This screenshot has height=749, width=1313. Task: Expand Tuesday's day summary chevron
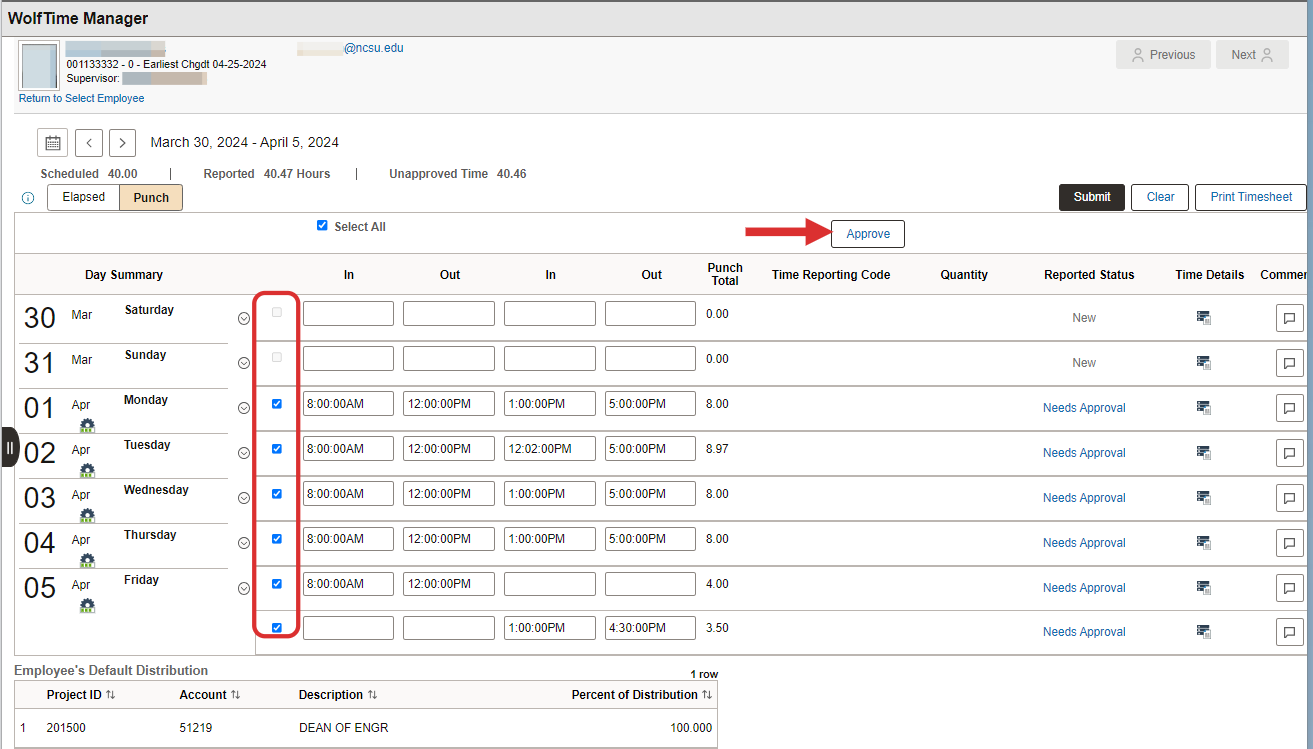click(244, 453)
